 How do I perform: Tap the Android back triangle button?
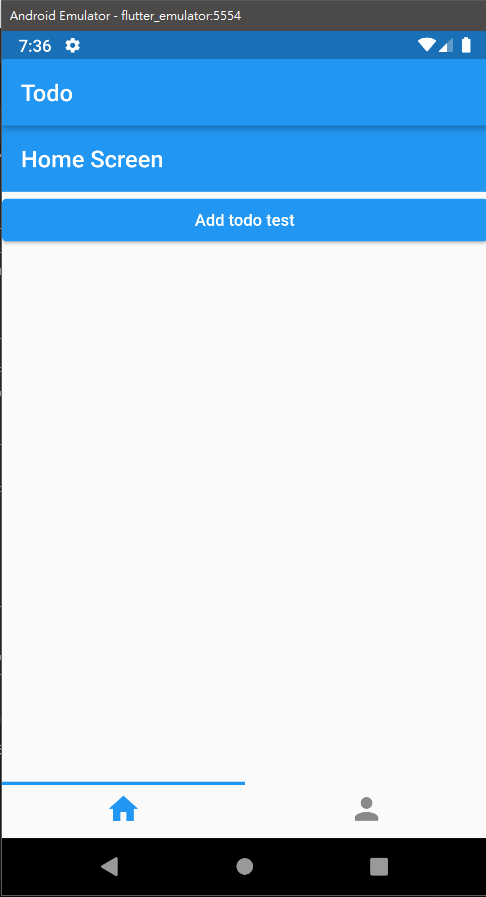coord(109,866)
